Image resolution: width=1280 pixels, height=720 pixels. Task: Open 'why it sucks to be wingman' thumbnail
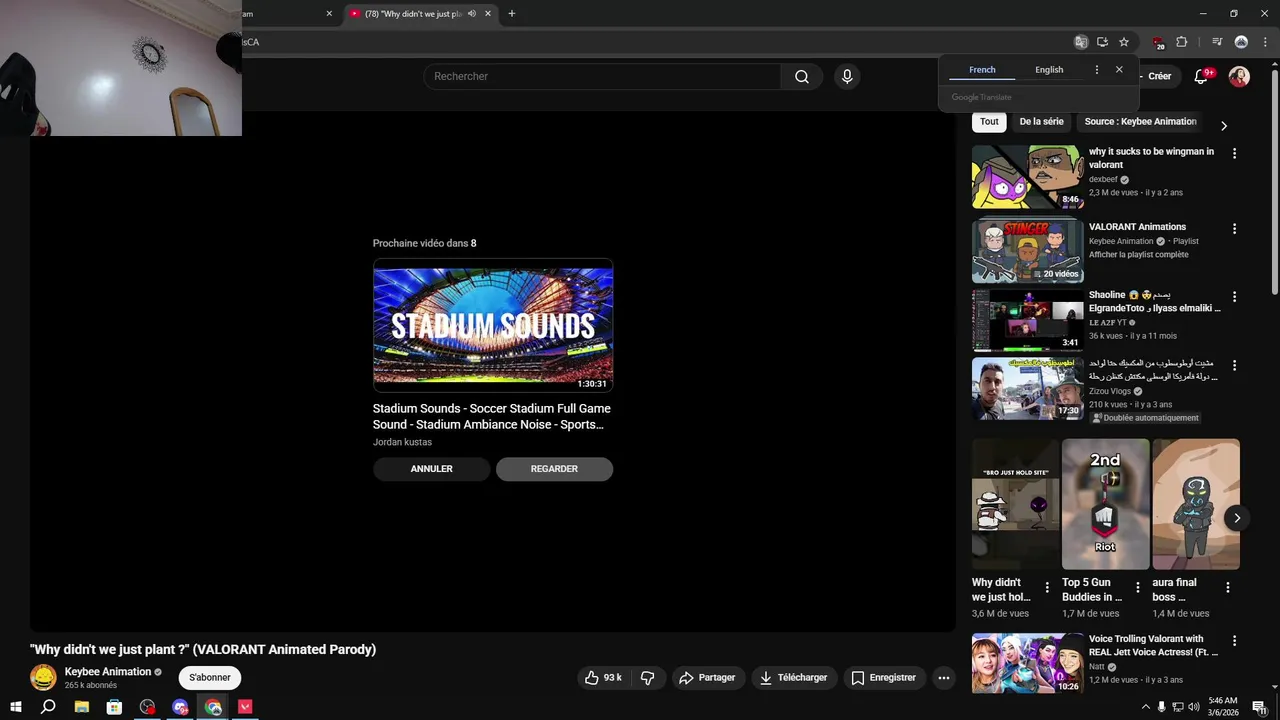pos(1027,177)
